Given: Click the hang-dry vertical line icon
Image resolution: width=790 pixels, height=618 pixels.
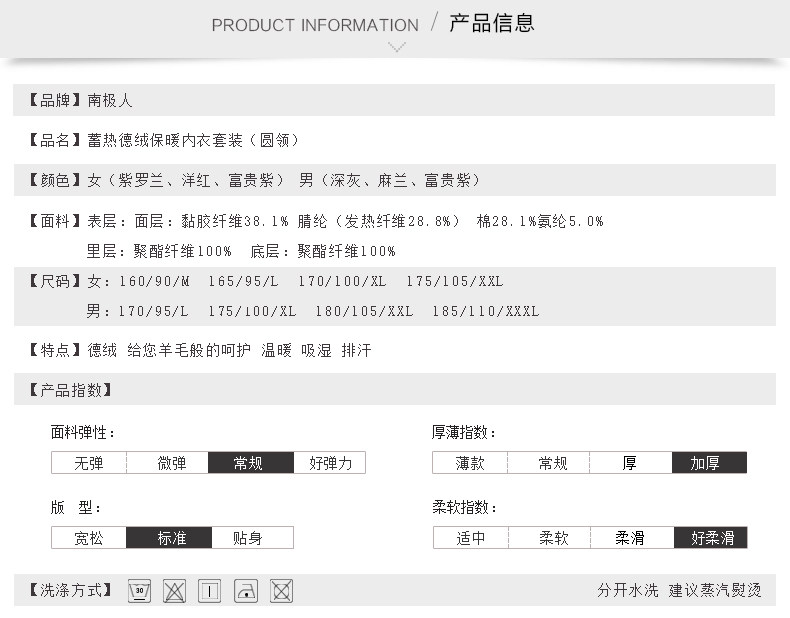Looking at the screenshot, I should click(x=210, y=590).
